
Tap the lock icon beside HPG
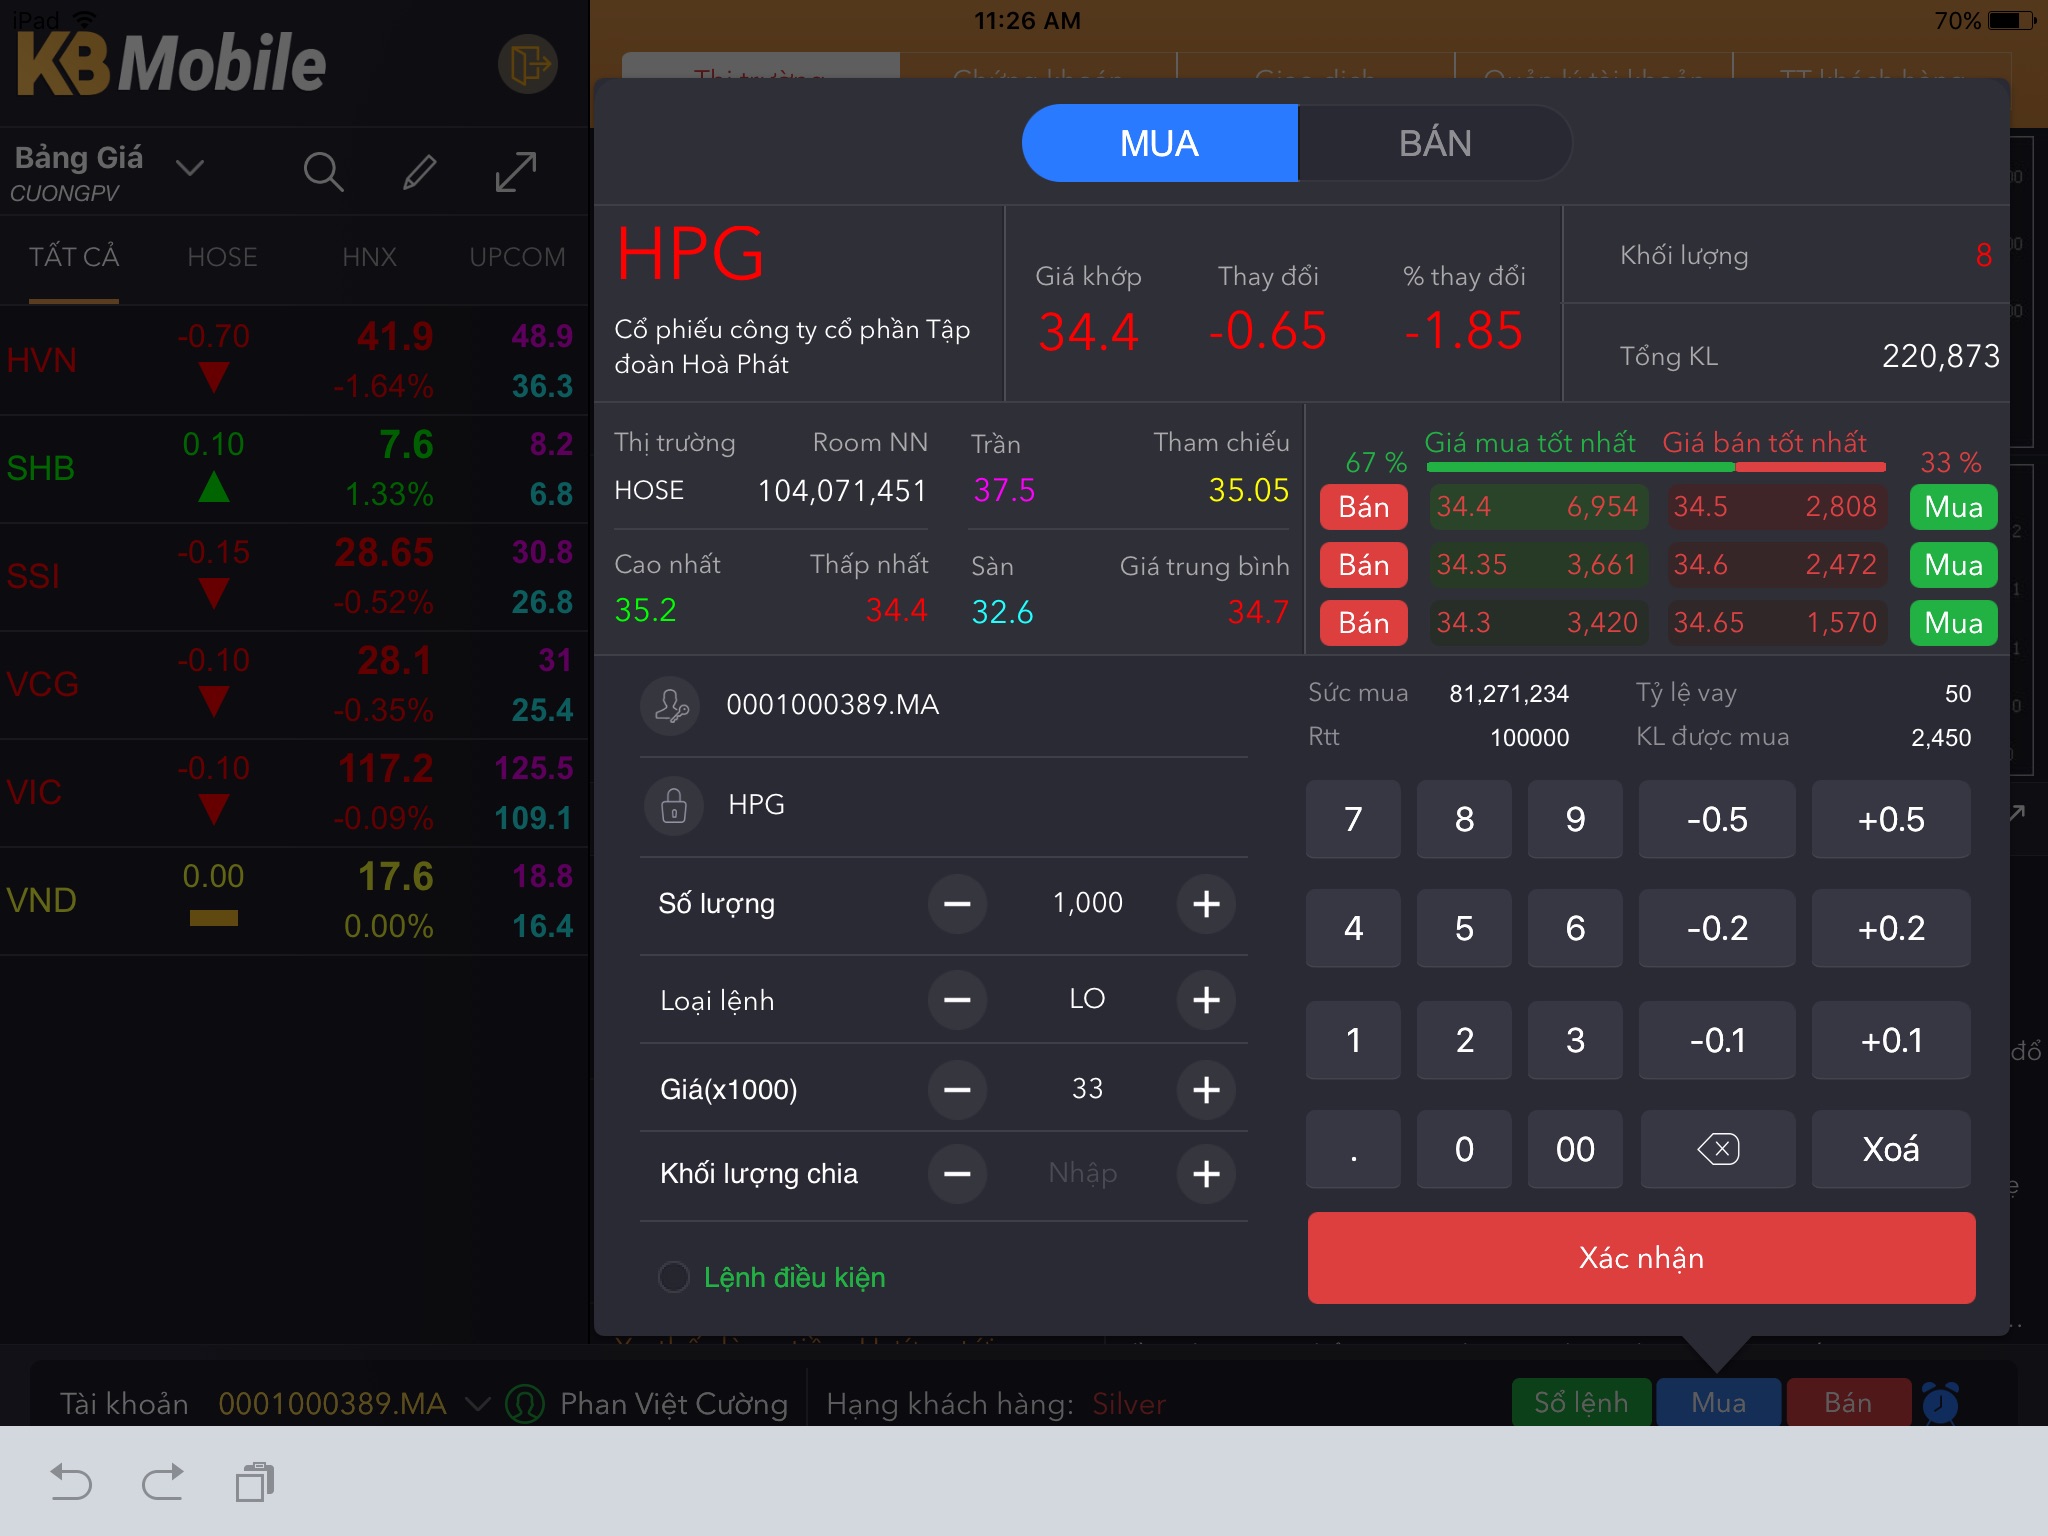tap(674, 805)
